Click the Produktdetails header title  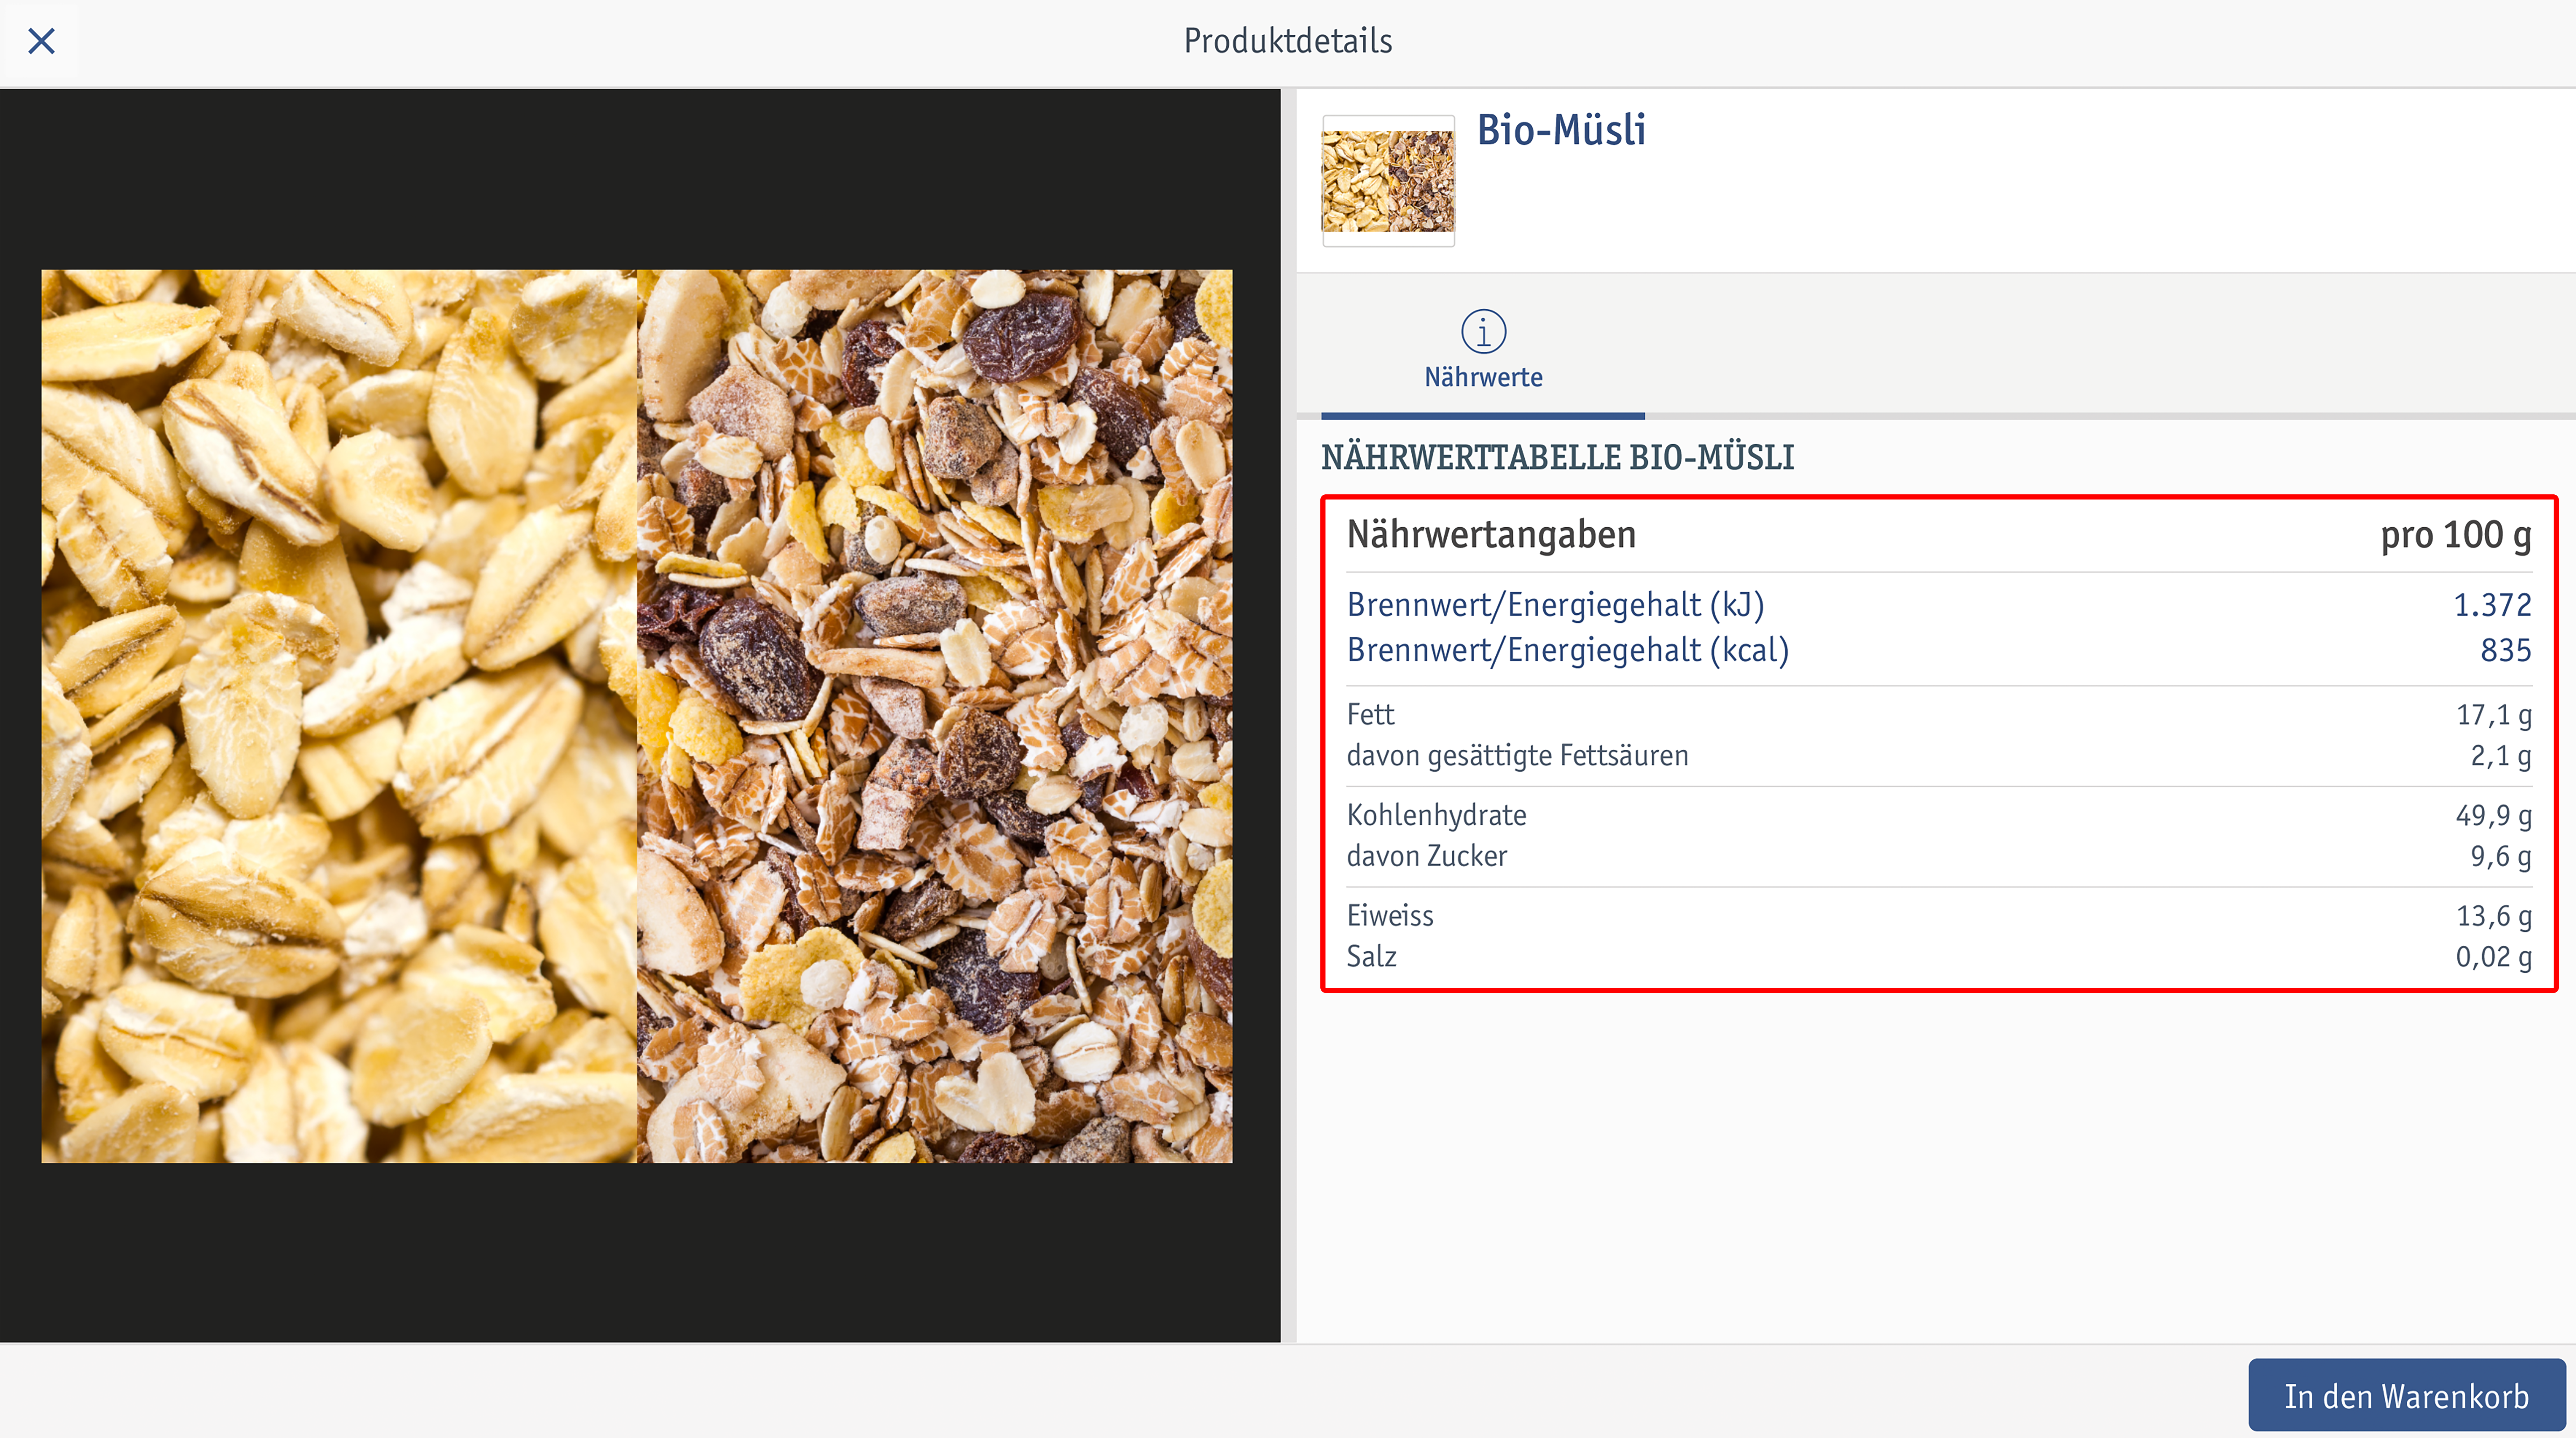tap(1288, 41)
